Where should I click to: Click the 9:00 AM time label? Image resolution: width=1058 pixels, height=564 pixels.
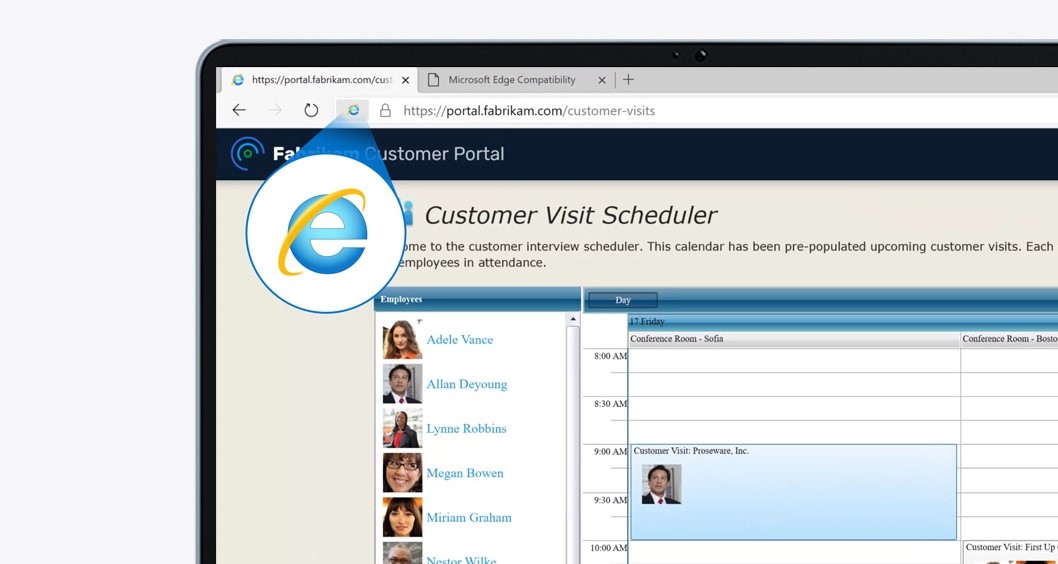pyautogui.click(x=610, y=451)
